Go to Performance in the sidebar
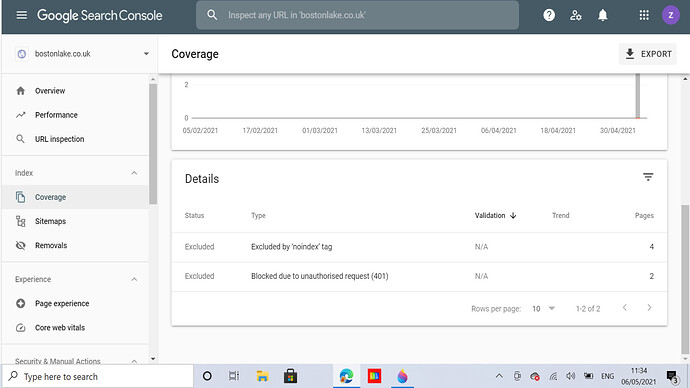 (75, 115)
